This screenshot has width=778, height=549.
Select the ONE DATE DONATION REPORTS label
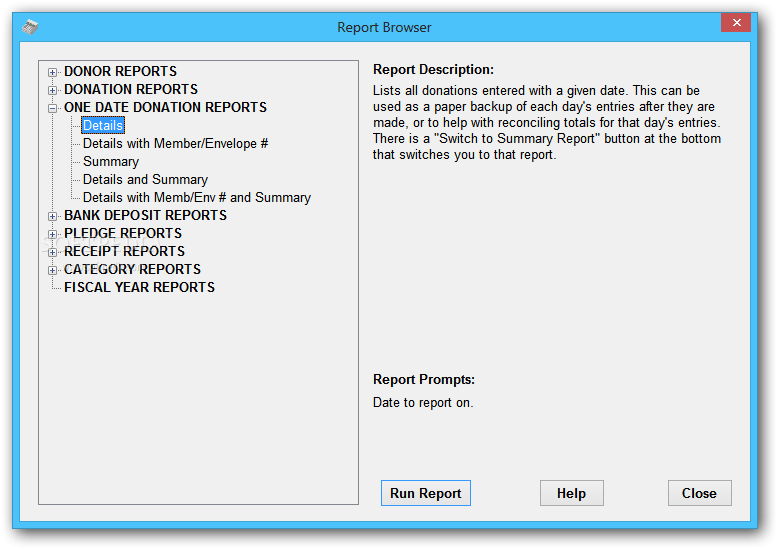pyautogui.click(x=165, y=107)
